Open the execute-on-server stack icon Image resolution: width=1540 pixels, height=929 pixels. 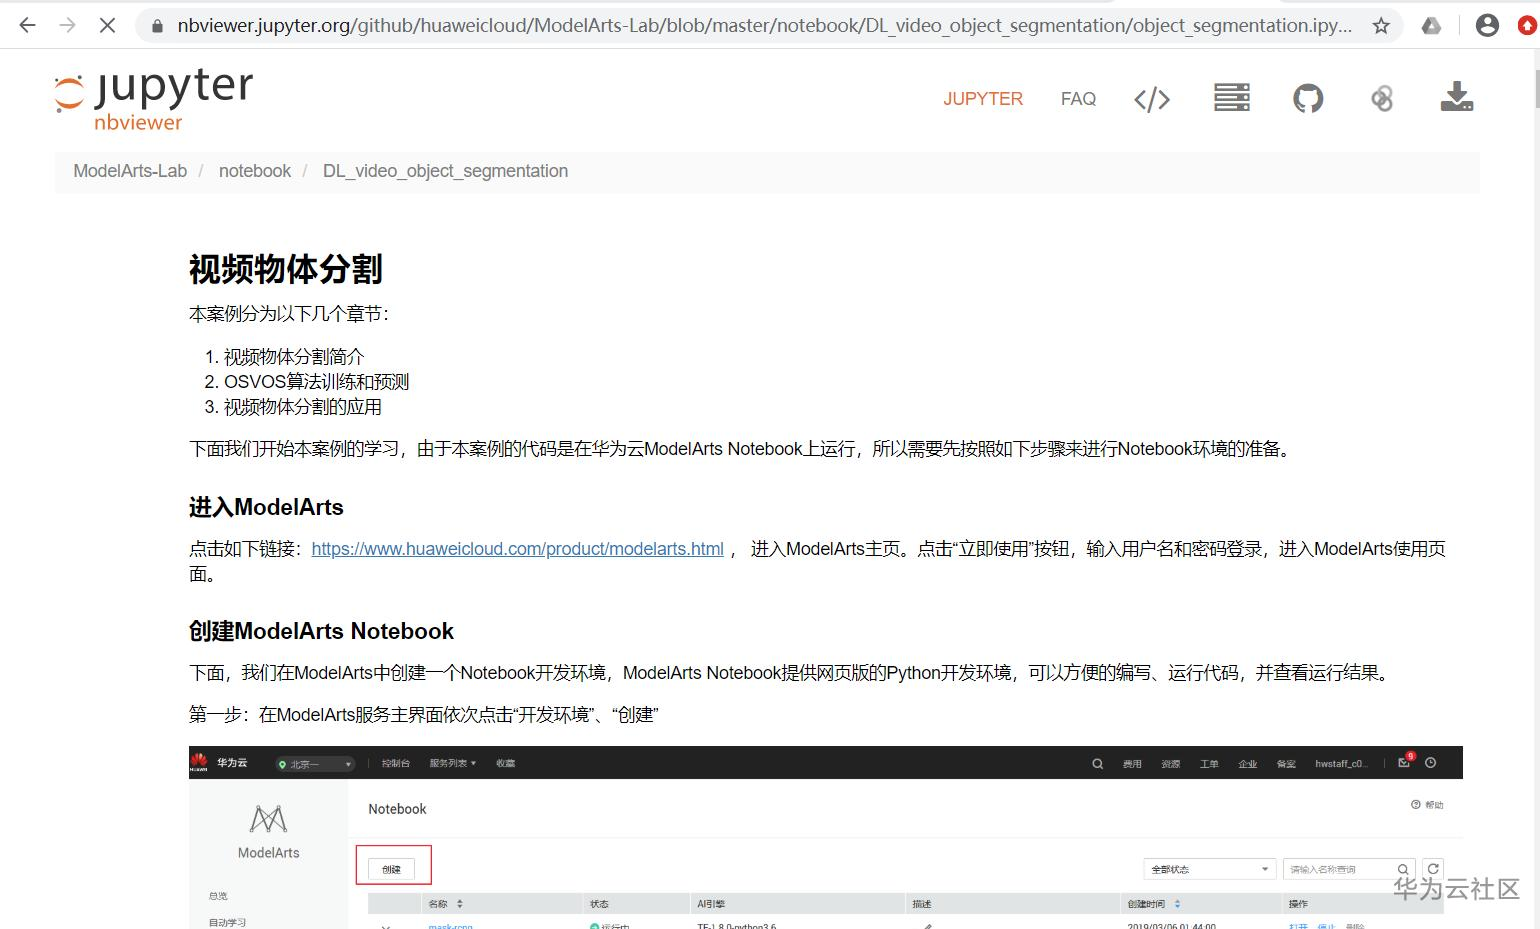[1232, 98]
